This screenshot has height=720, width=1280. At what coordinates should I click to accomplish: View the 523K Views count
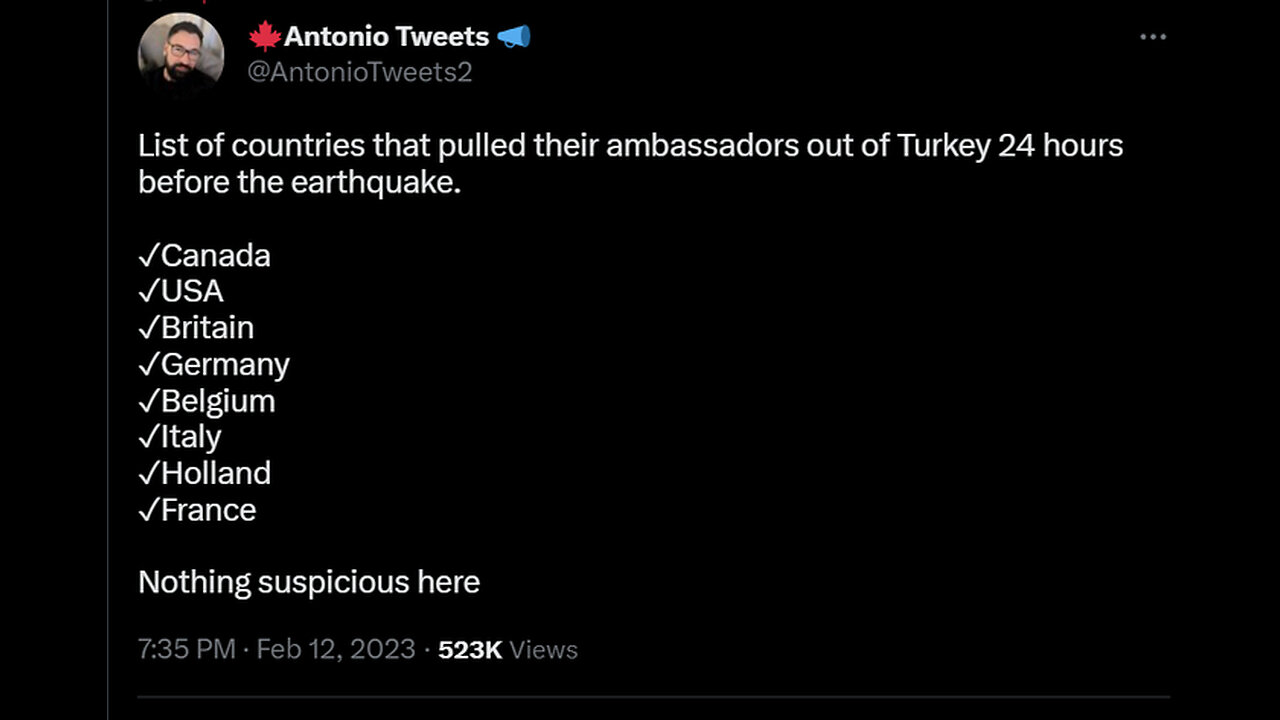click(508, 649)
